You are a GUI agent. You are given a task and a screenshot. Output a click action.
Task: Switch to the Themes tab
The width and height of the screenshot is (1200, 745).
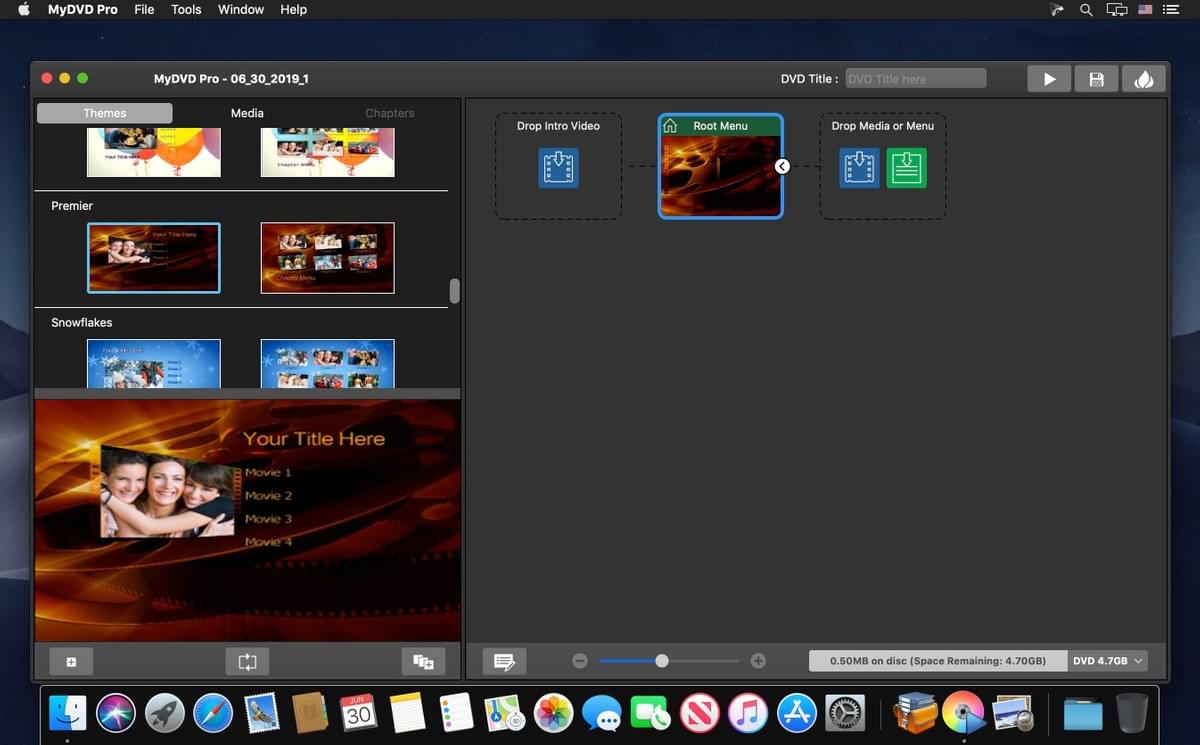coord(105,113)
